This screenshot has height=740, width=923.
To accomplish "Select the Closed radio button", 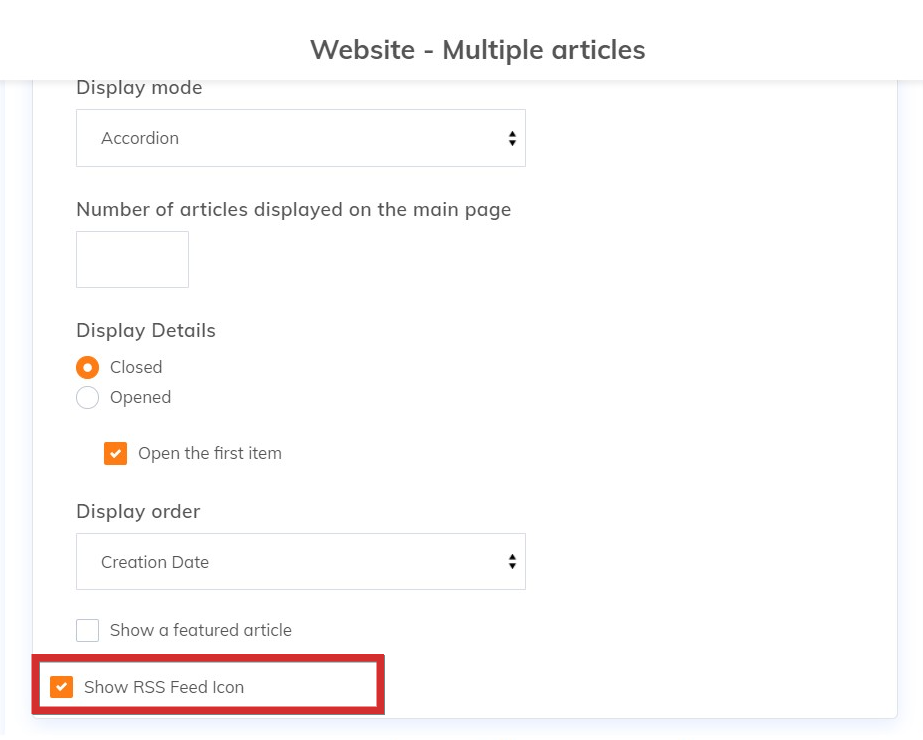I will pyautogui.click(x=88, y=367).
